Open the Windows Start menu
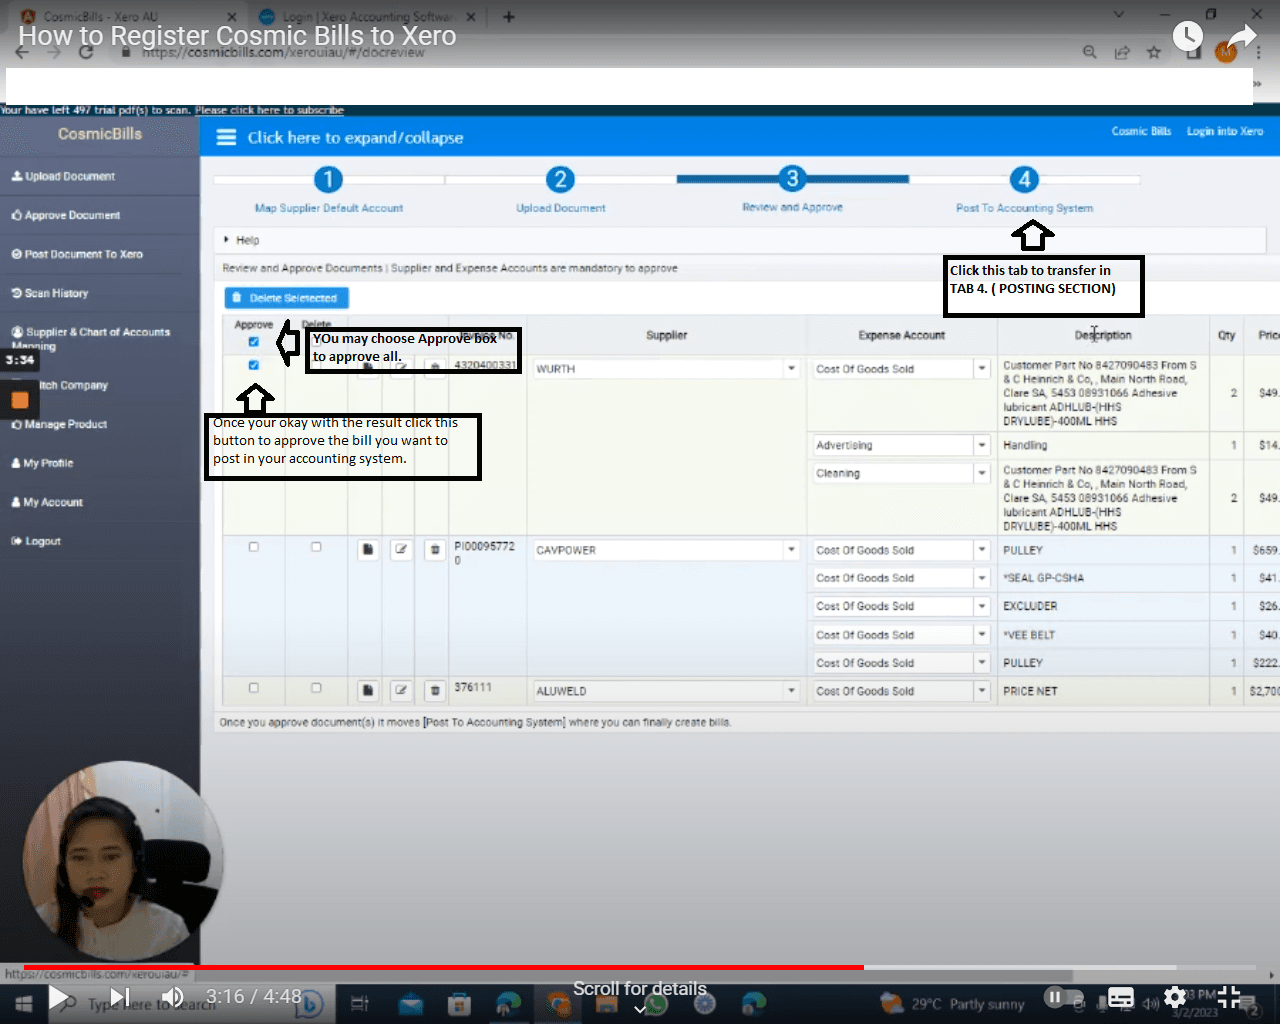 pos(24,1002)
